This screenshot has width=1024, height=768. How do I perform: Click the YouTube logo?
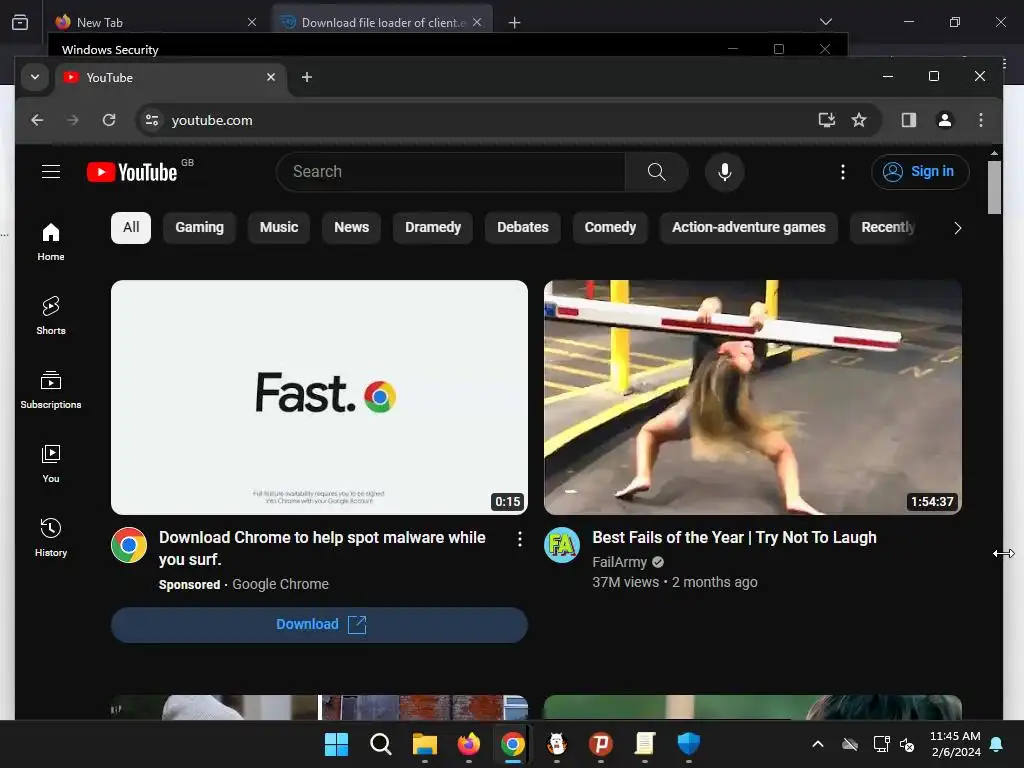tap(133, 172)
